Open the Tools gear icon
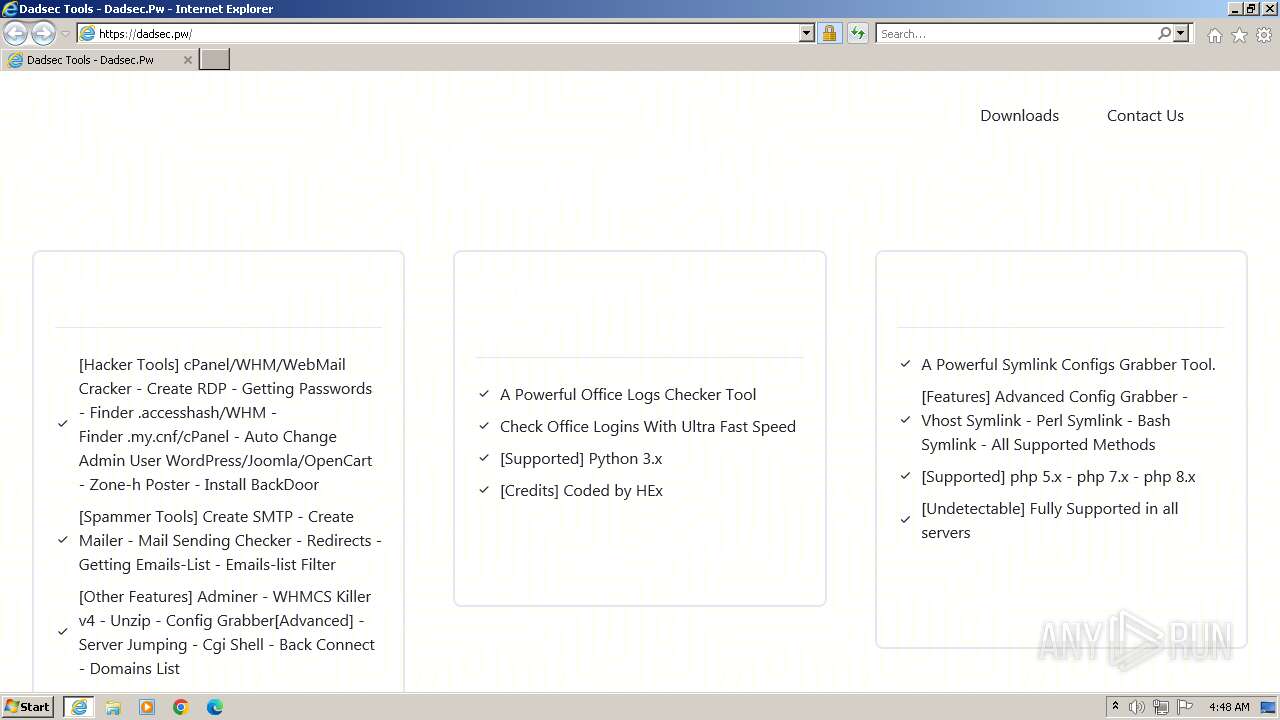The height and width of the screenshot is (720, 1280). [x=1264, y=35]
